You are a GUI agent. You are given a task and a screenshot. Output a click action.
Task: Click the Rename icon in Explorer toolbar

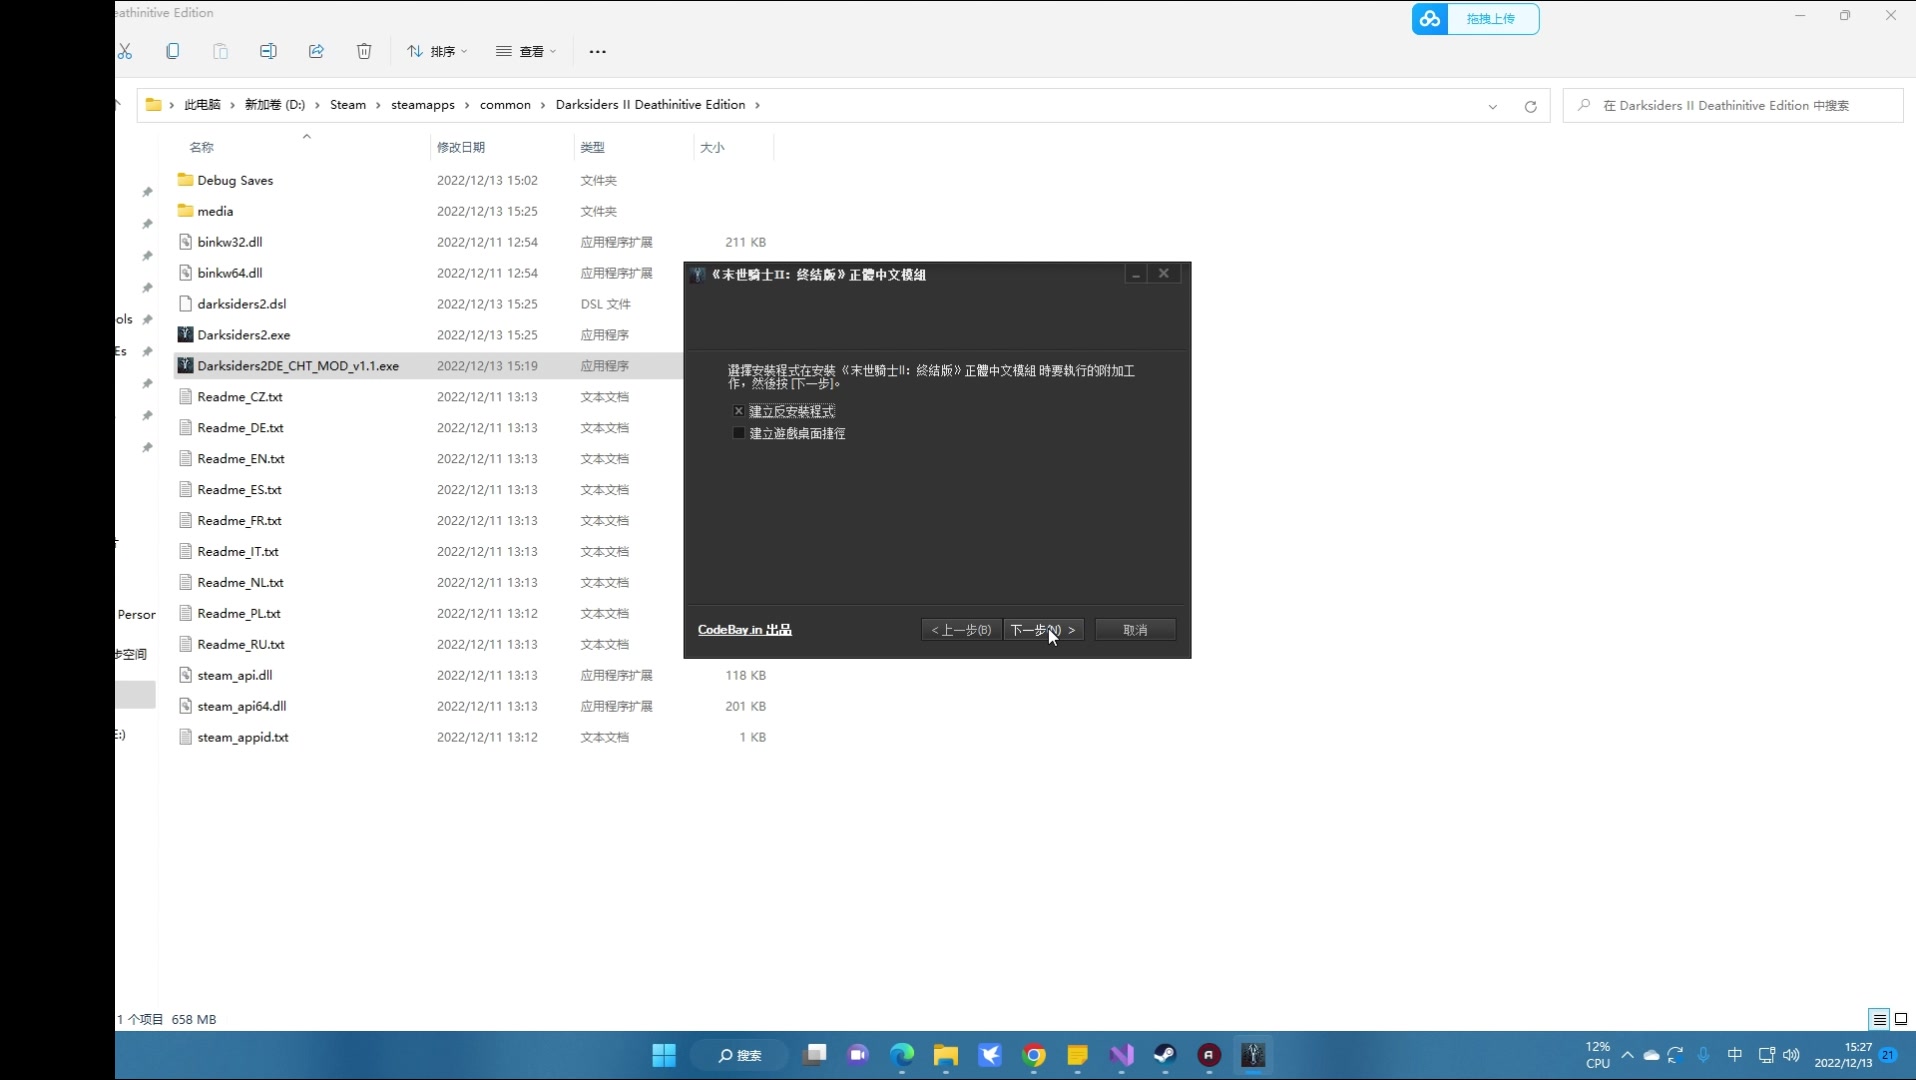(268, 51)
